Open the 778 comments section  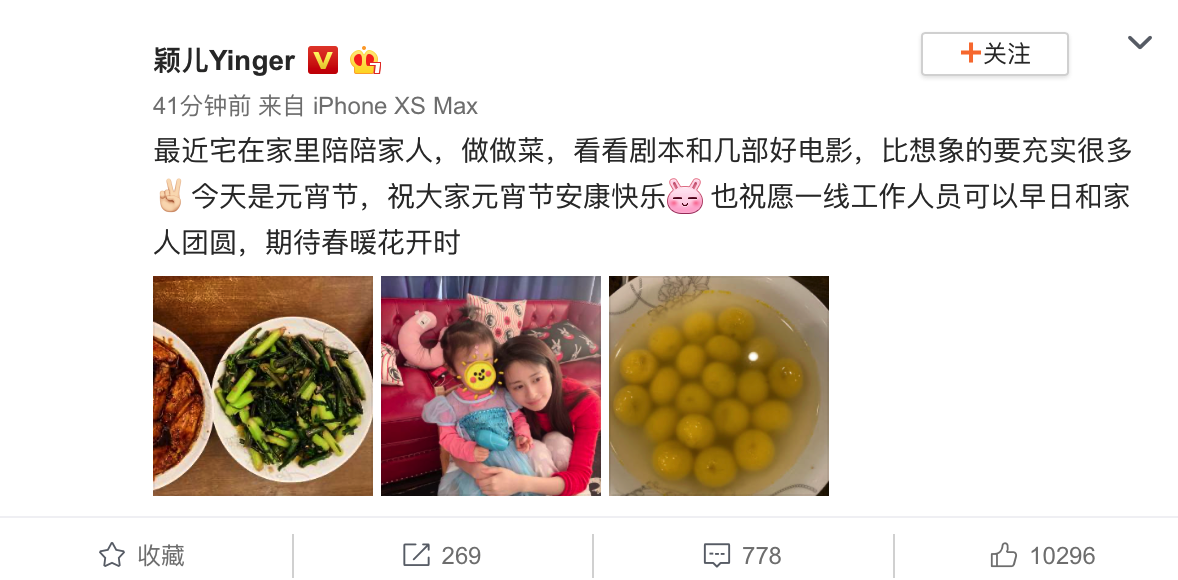[743, 556]
